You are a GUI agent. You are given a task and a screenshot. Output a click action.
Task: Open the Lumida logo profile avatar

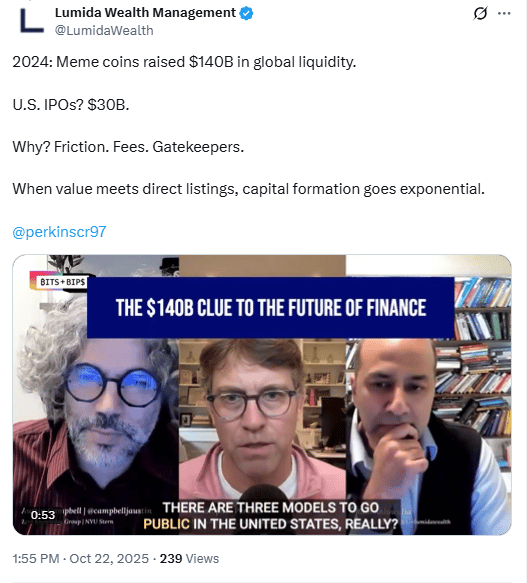(x=32, y=21)
